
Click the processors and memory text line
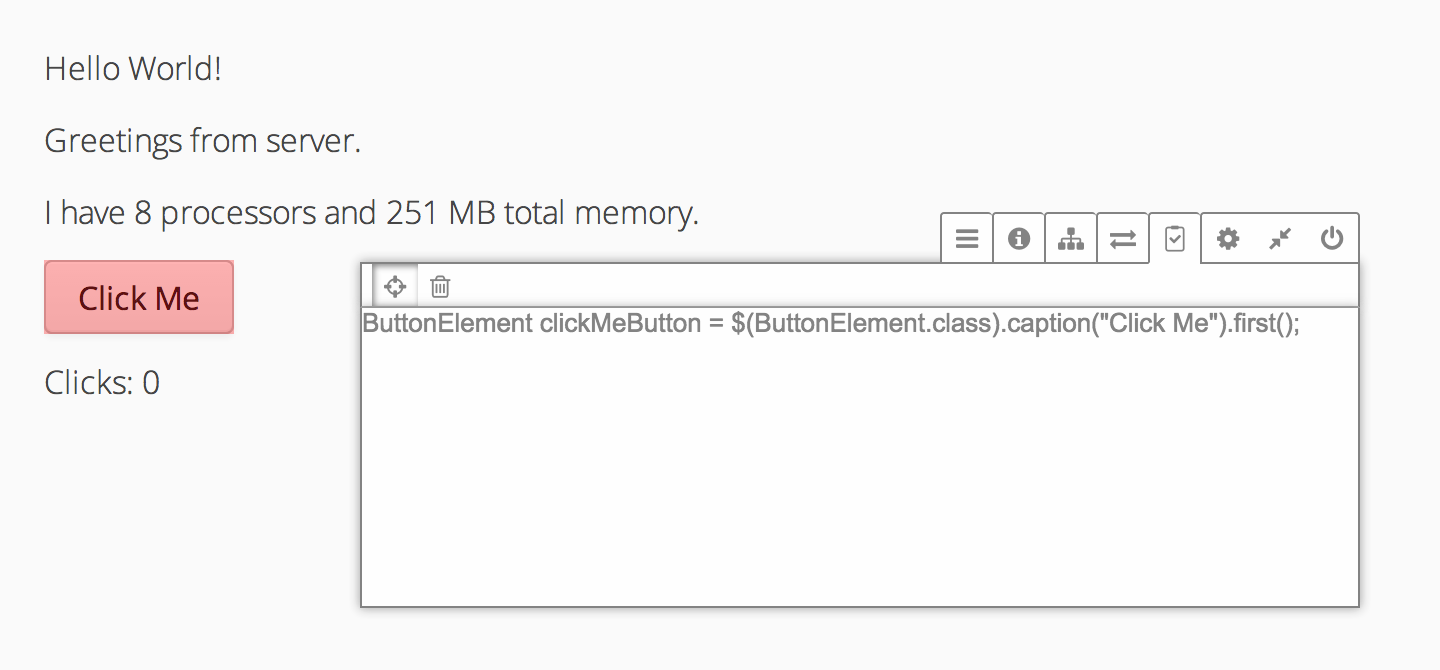coord(372,213)
